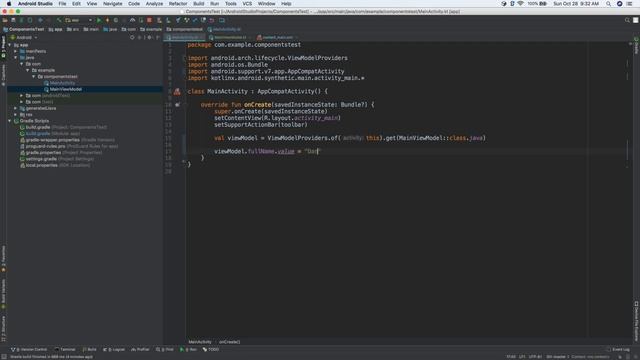This screenshot has width=640, height=360.
Task: Open the project folder toolbar icon
Action: click(x=5, y=20)
